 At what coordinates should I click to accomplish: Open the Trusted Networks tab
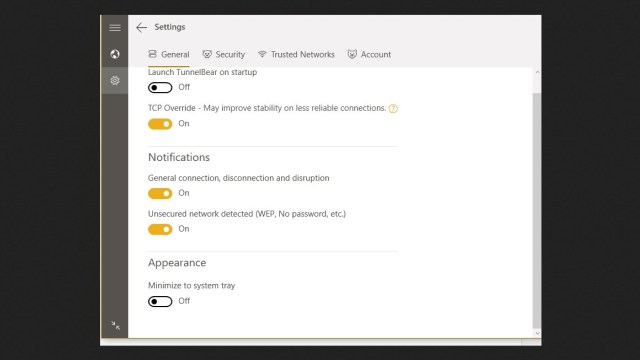point(296,54)
